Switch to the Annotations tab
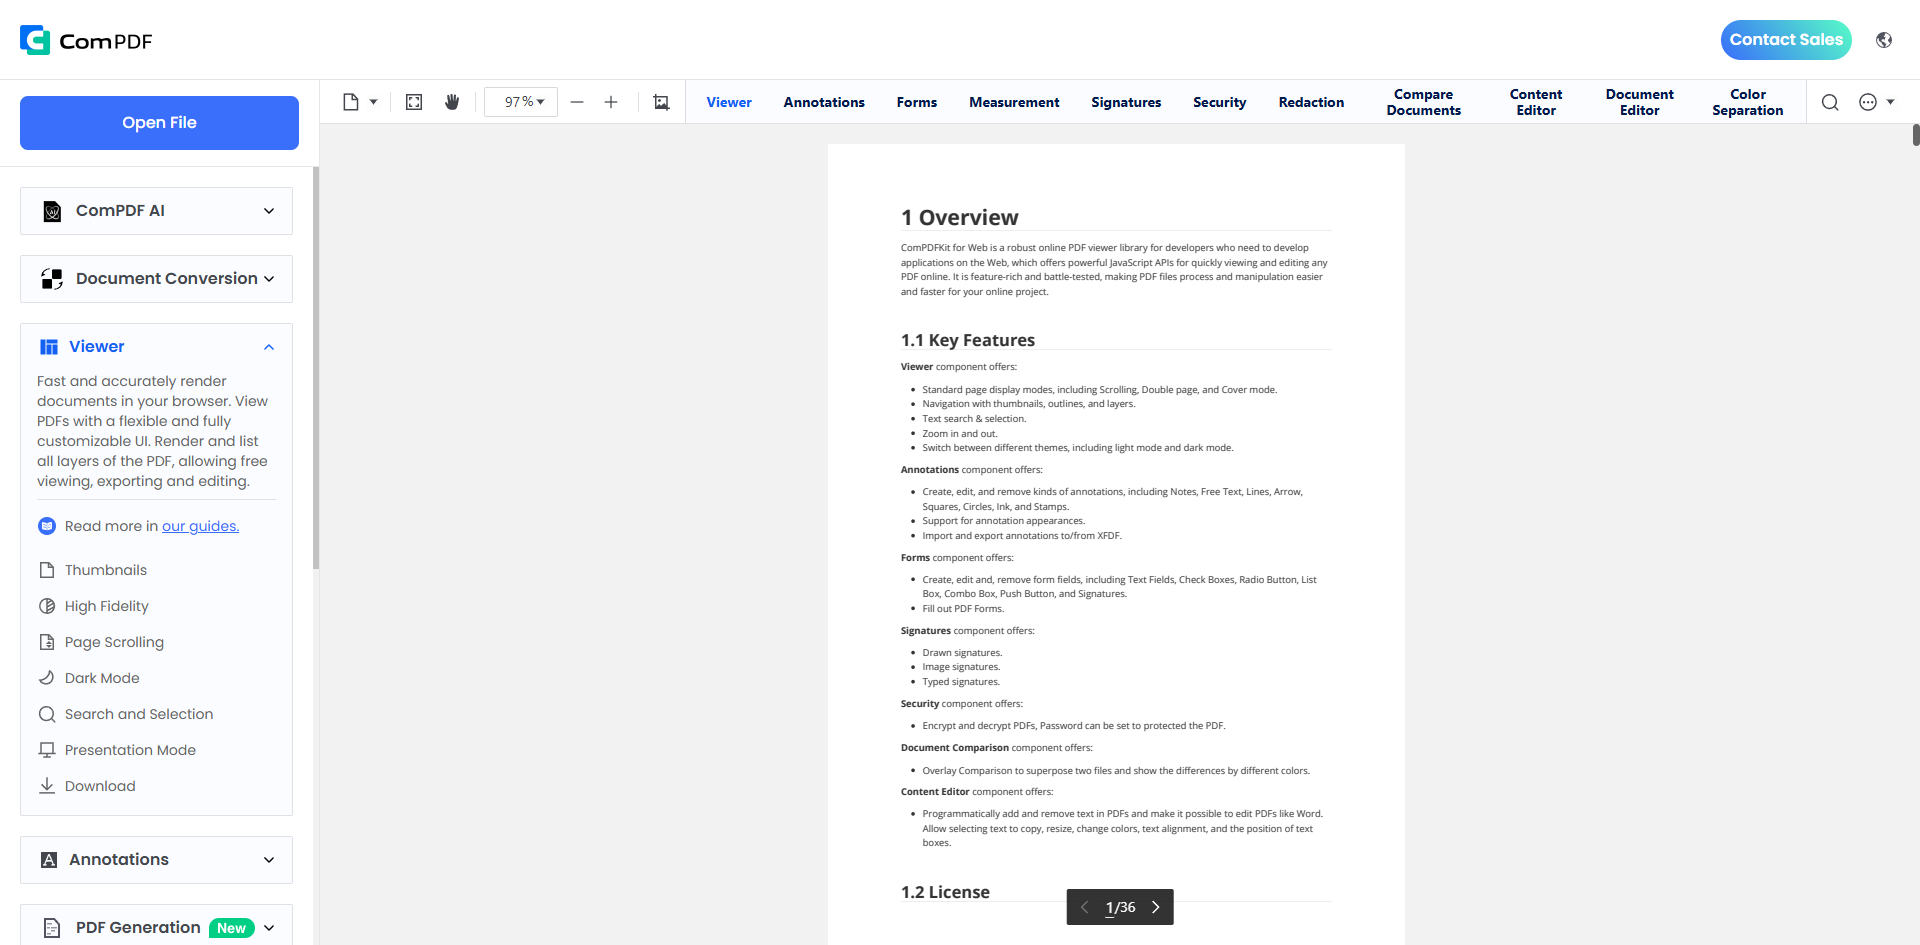The height and width of the screenshot is (945, 1920). (824, 102)
